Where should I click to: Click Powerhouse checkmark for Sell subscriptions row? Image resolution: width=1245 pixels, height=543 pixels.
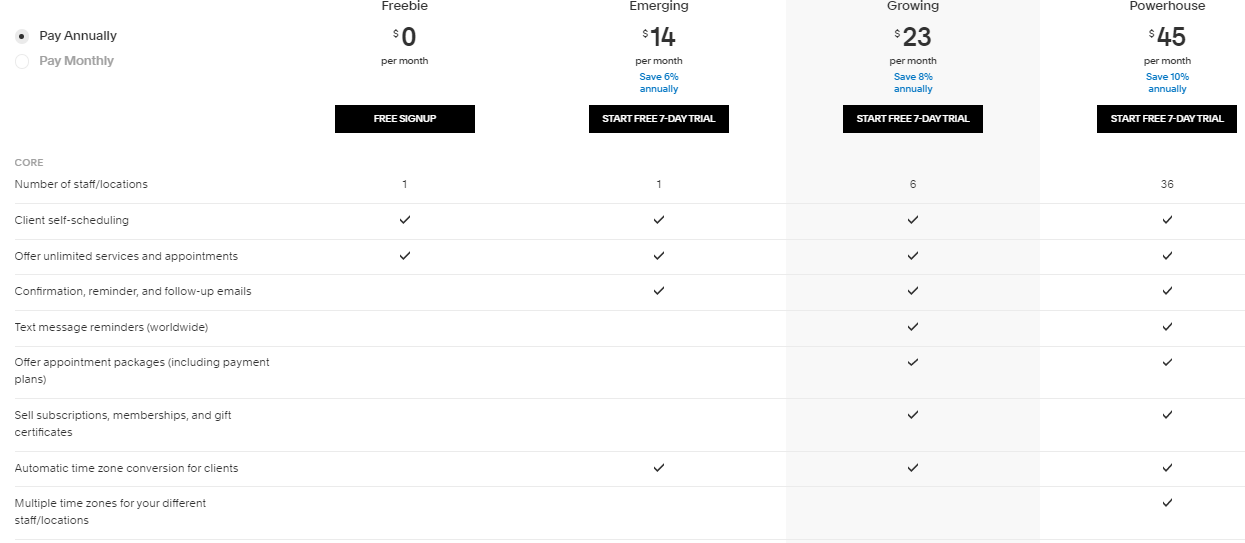1167,415
